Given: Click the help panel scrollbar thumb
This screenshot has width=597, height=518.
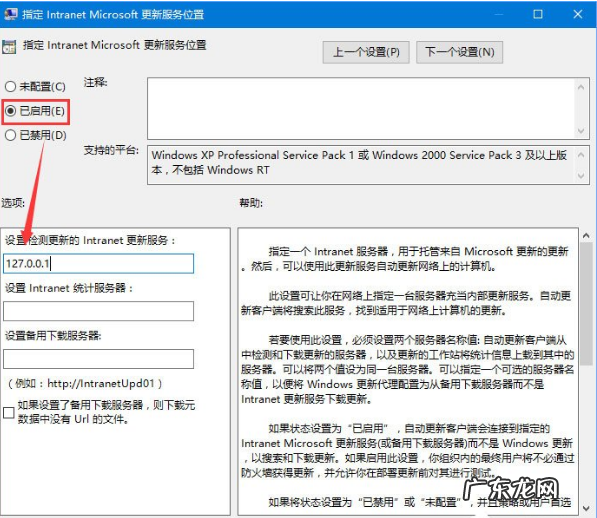Looking at the screenshot, I should point(586,304).
